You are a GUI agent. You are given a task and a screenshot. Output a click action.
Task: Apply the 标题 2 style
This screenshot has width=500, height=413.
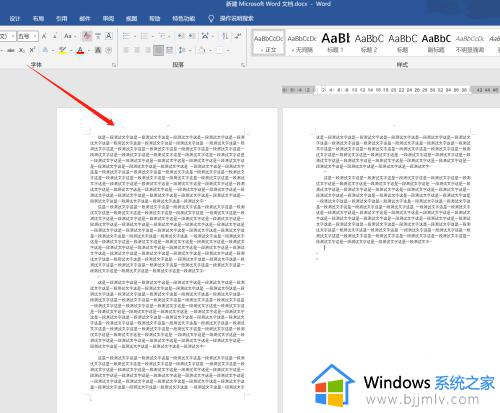[x=369, y=43]
